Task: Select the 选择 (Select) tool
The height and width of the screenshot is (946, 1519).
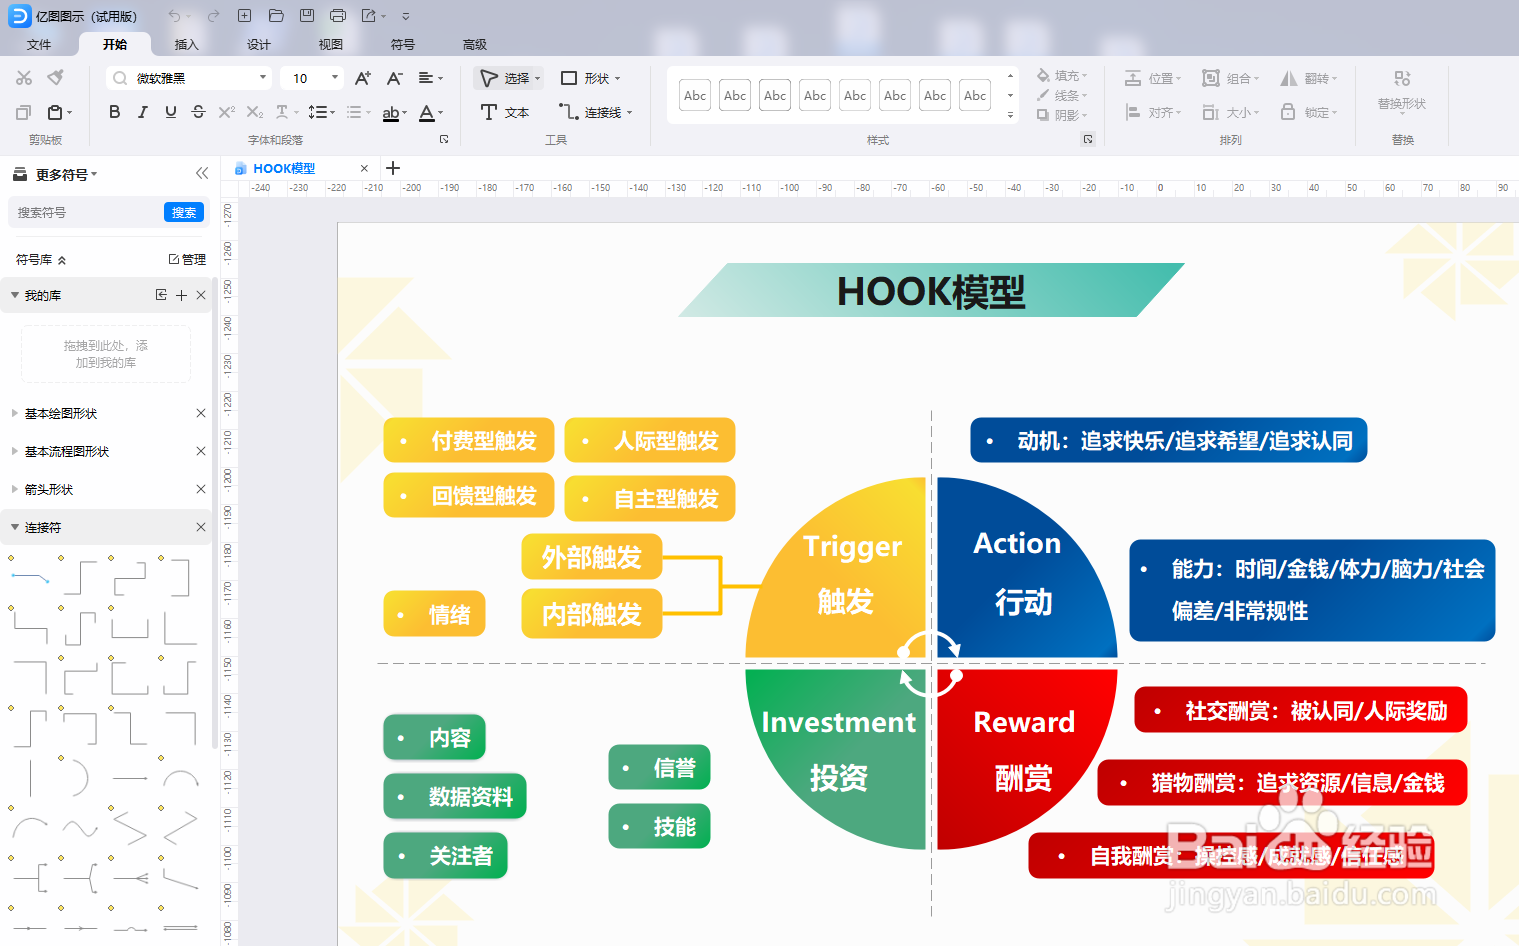Action: [x=508, y=77]
